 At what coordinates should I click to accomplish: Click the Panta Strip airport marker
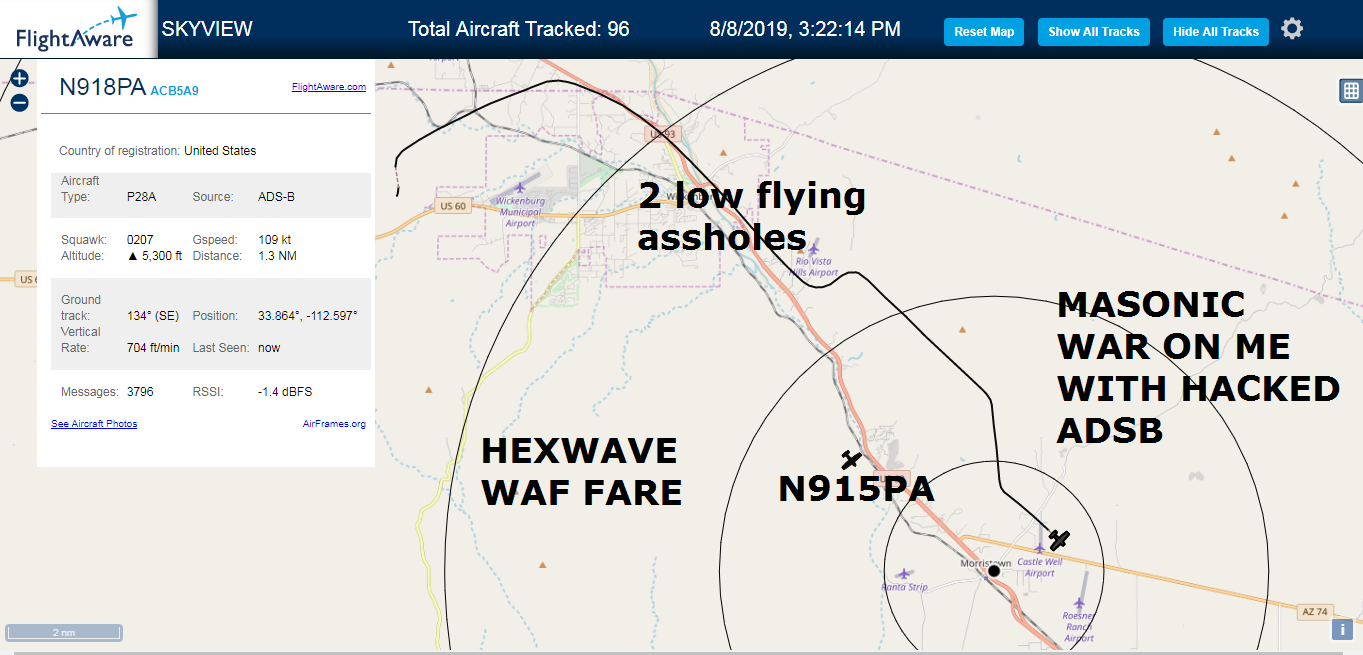coord(904,574)
